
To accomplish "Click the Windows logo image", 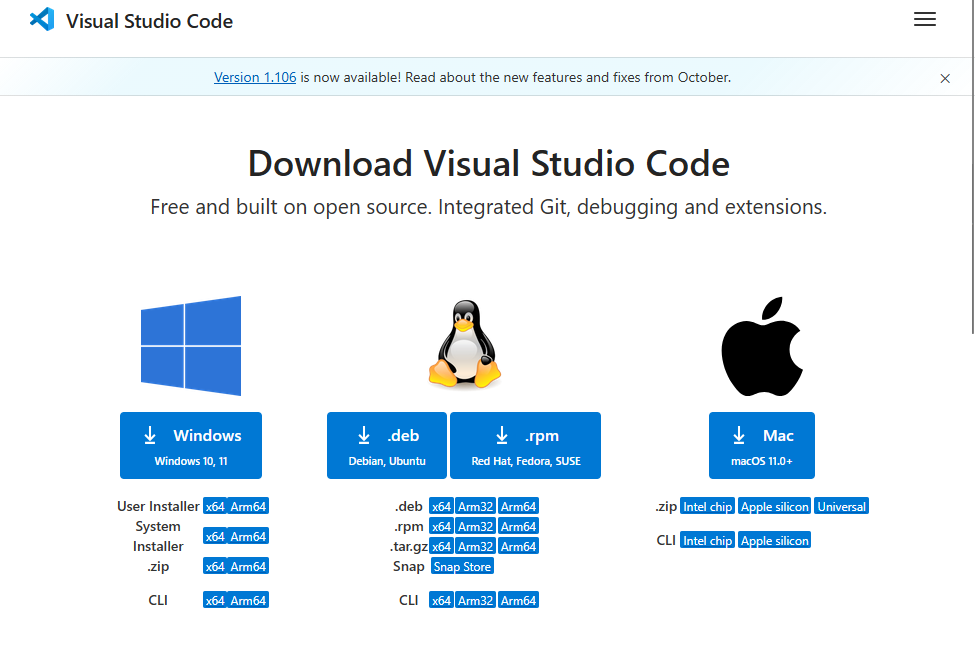I will [x=191, y=346].
